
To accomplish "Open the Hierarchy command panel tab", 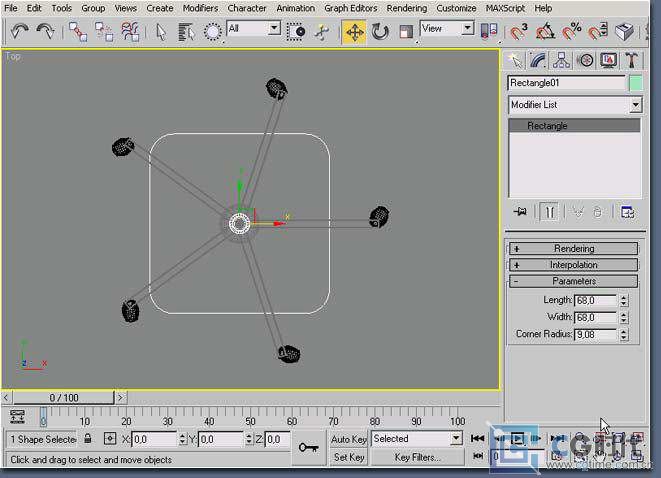I will click(562, 61).
